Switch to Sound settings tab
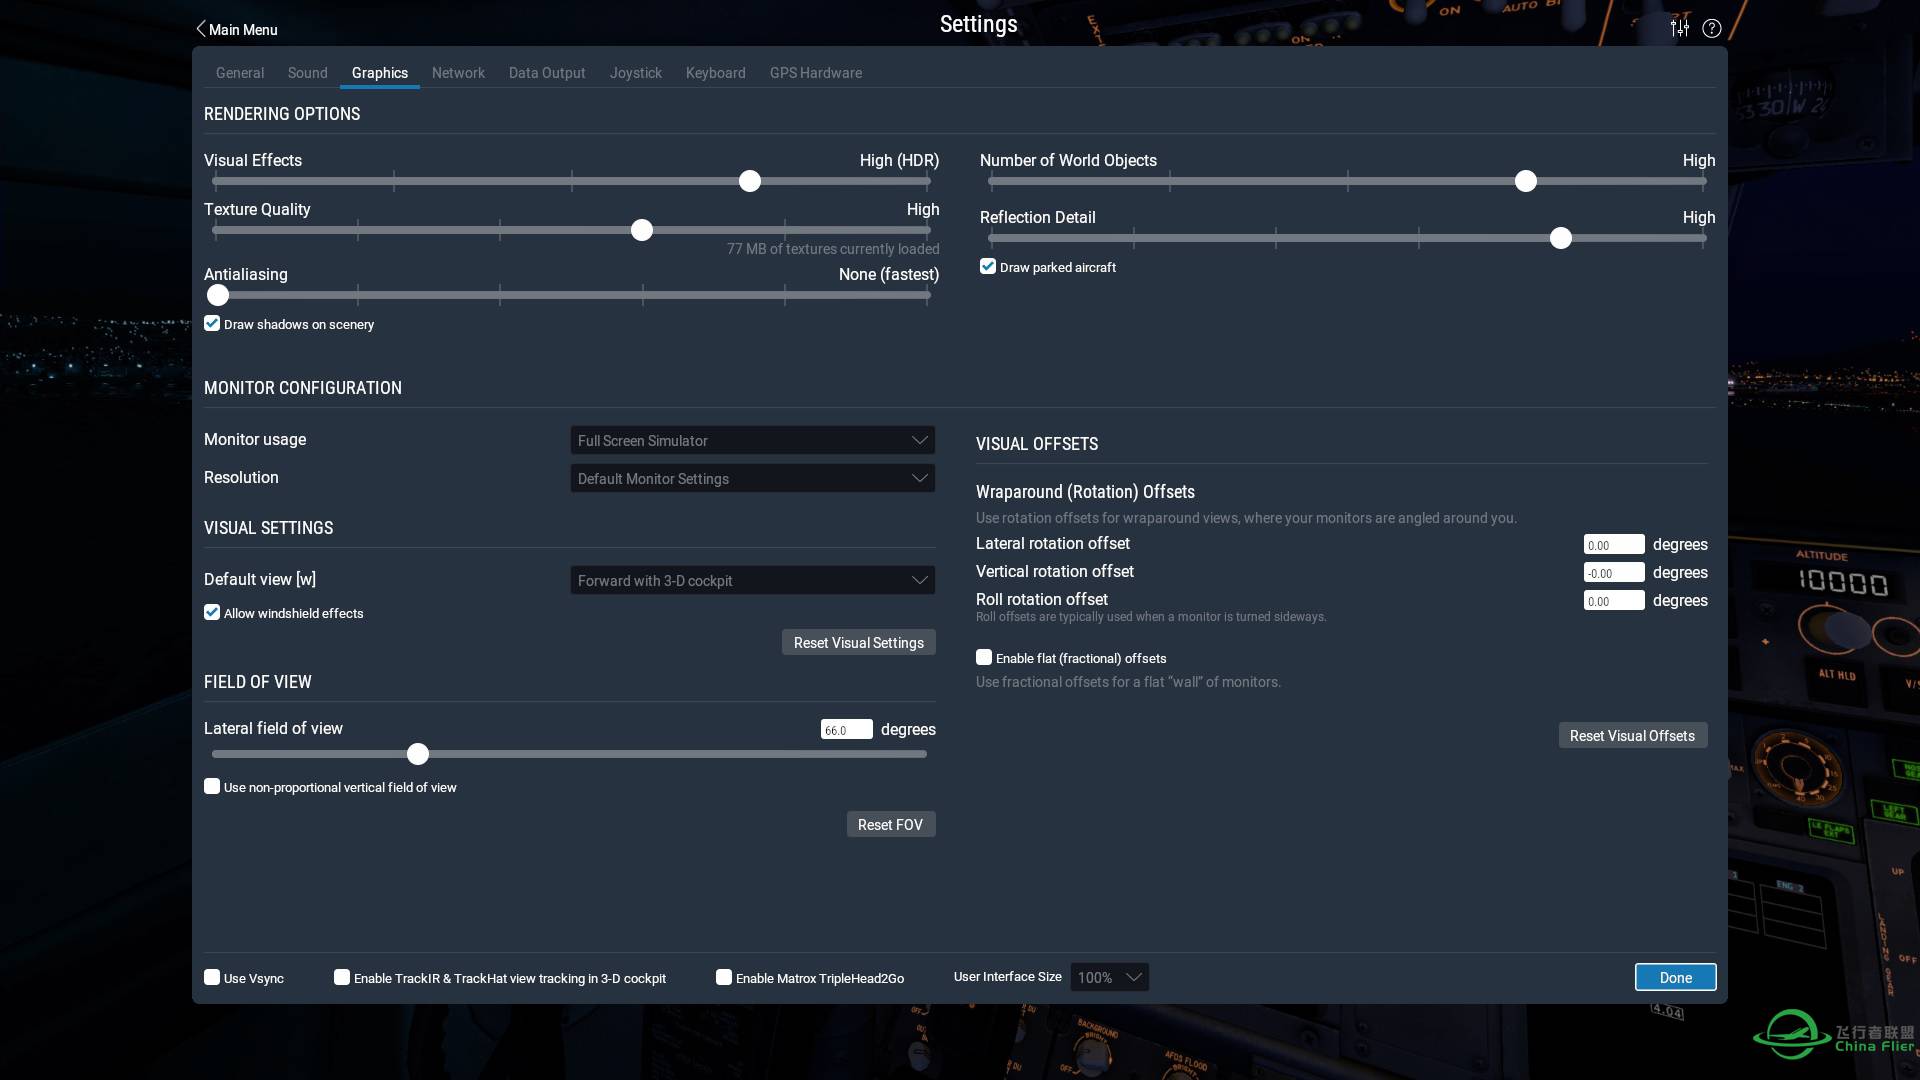Image resolution: width=1920 pixels, height=1080 pixels. [x=307, y=73]
